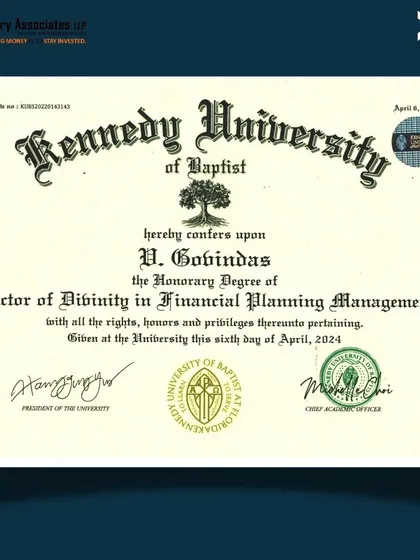This screenshot has width=420, height=560.
Task: Select certificate number KUBS20220143143
Action: pyautogui.click(x=45, y=106)
